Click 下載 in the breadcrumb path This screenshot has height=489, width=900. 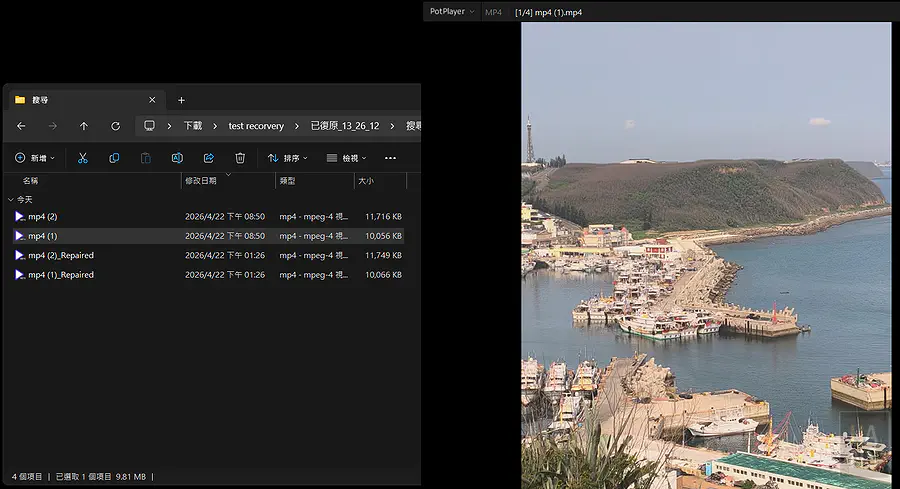(193, 126)
